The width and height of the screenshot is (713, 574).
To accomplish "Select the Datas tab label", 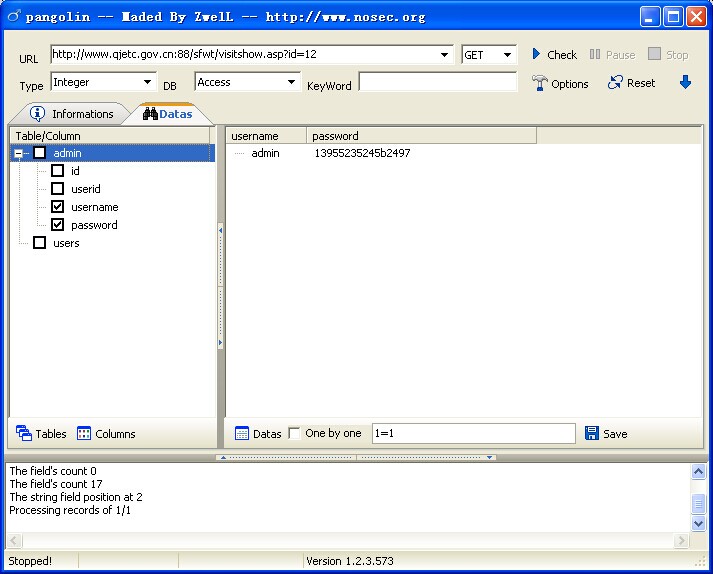I will click(176, 114).
